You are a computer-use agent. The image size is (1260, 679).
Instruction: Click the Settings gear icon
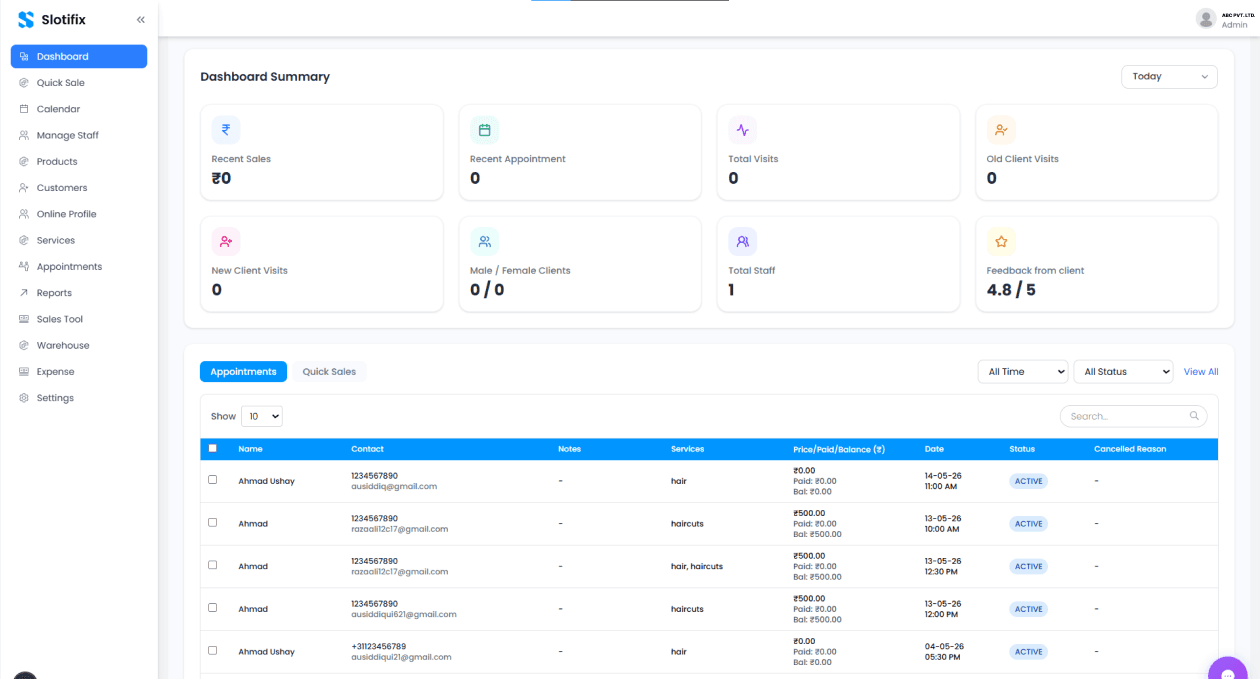point(24,398)
